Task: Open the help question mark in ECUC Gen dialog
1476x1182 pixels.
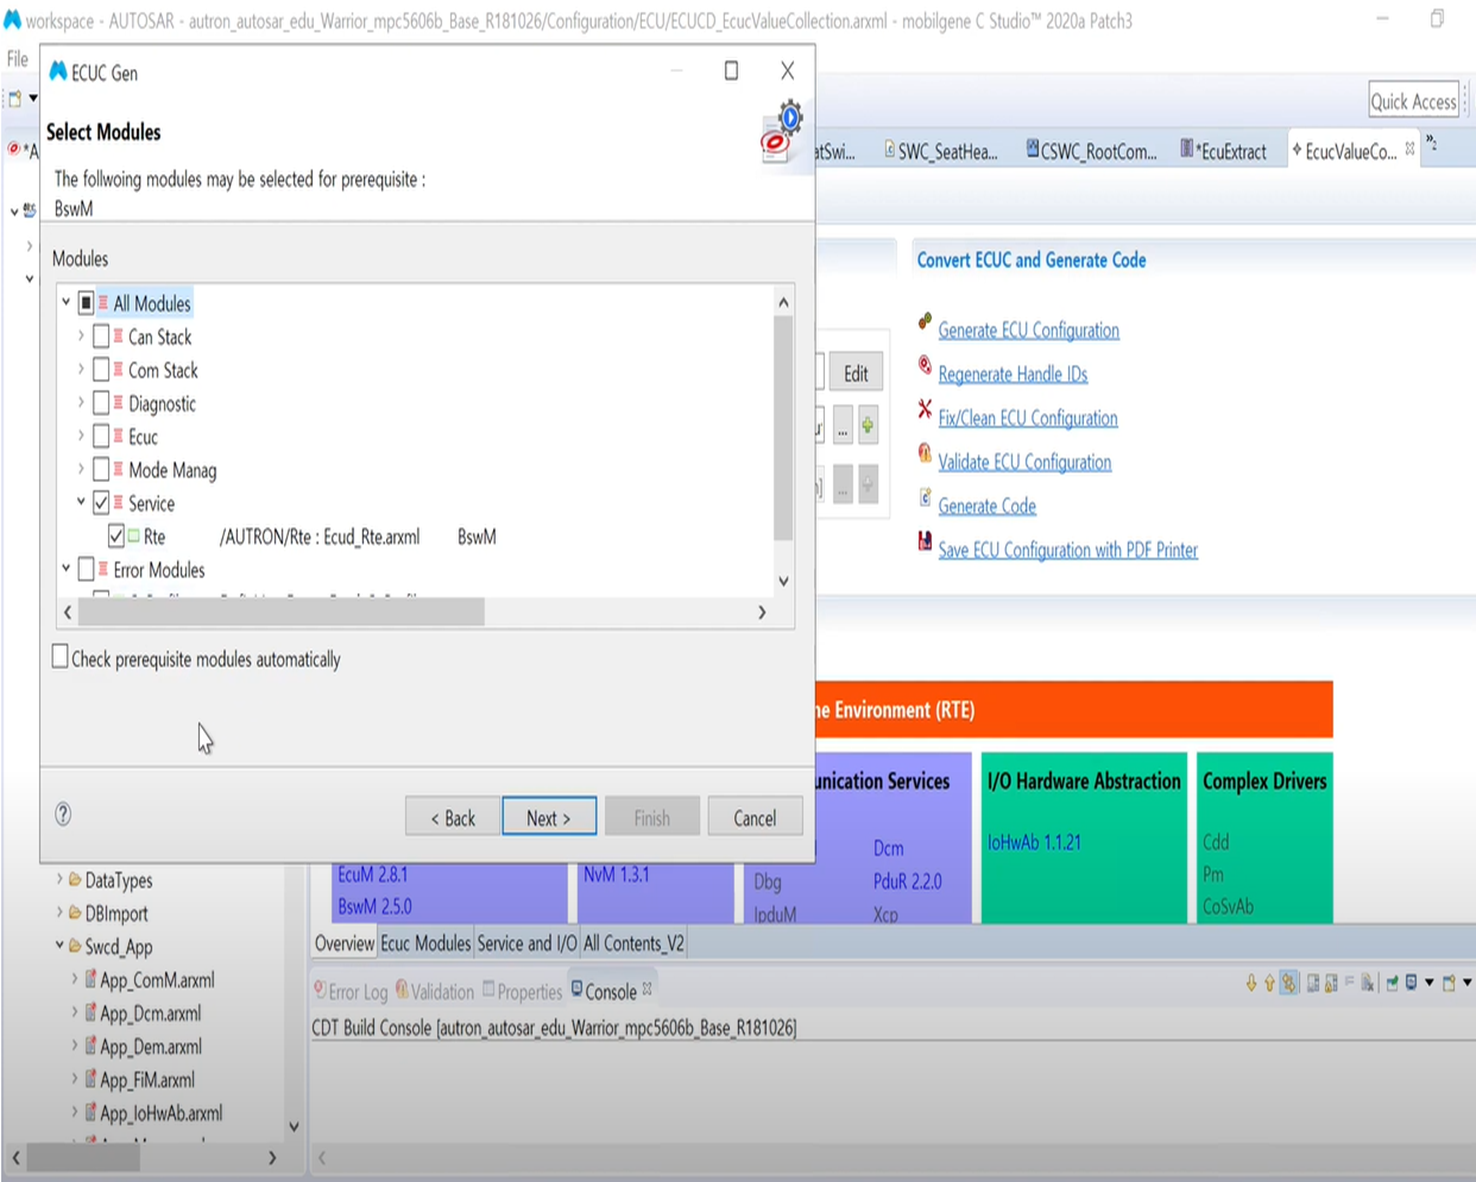Action: tap(63, 814)
